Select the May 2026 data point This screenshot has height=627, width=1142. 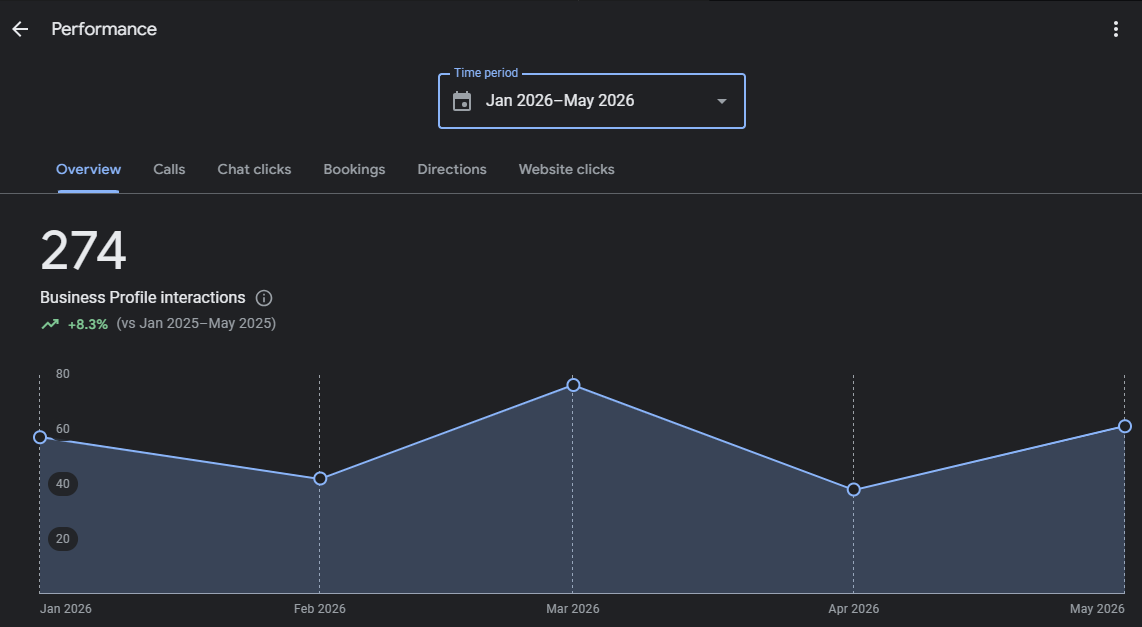[x=1125, y=426]
